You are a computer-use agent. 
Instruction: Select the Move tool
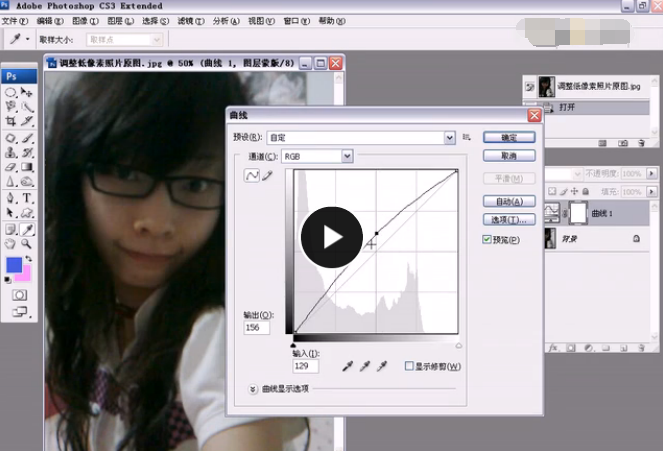click(27, 92)
